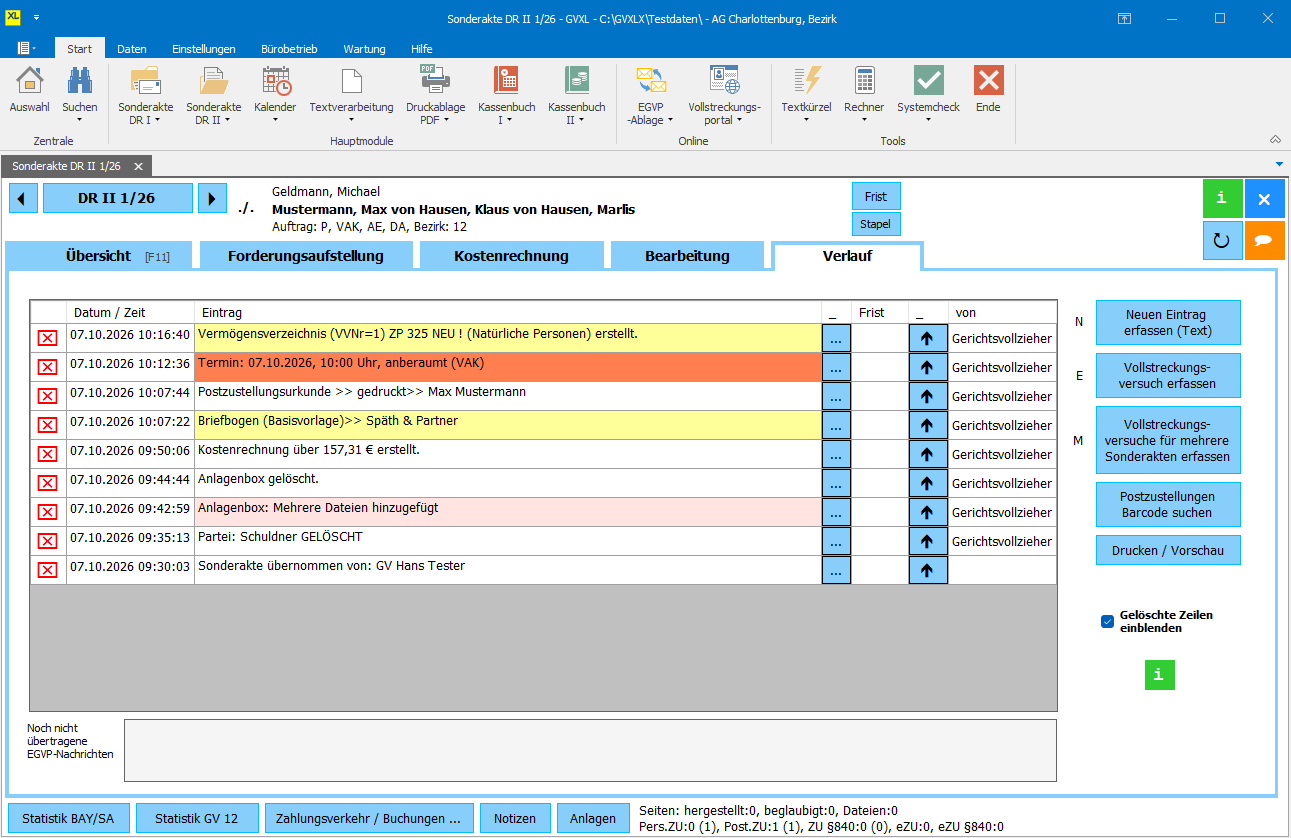Open Textkürzel lightning icon
Image resolution: width=1291 pixels, height=838 pixels.
coord(806,80)
